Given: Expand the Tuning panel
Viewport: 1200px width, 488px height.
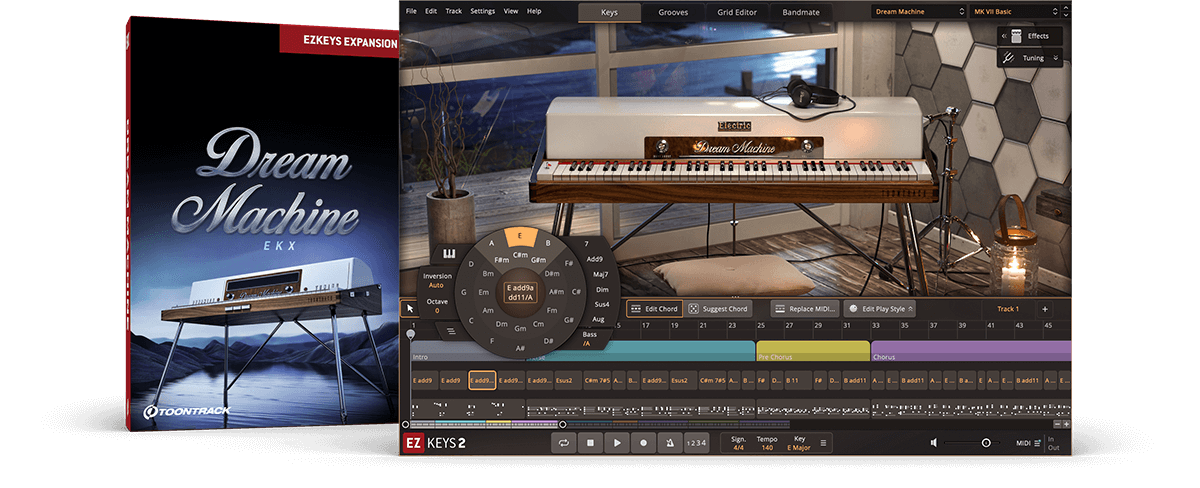Looking at the screenshot, I should tap(1029, 58).
